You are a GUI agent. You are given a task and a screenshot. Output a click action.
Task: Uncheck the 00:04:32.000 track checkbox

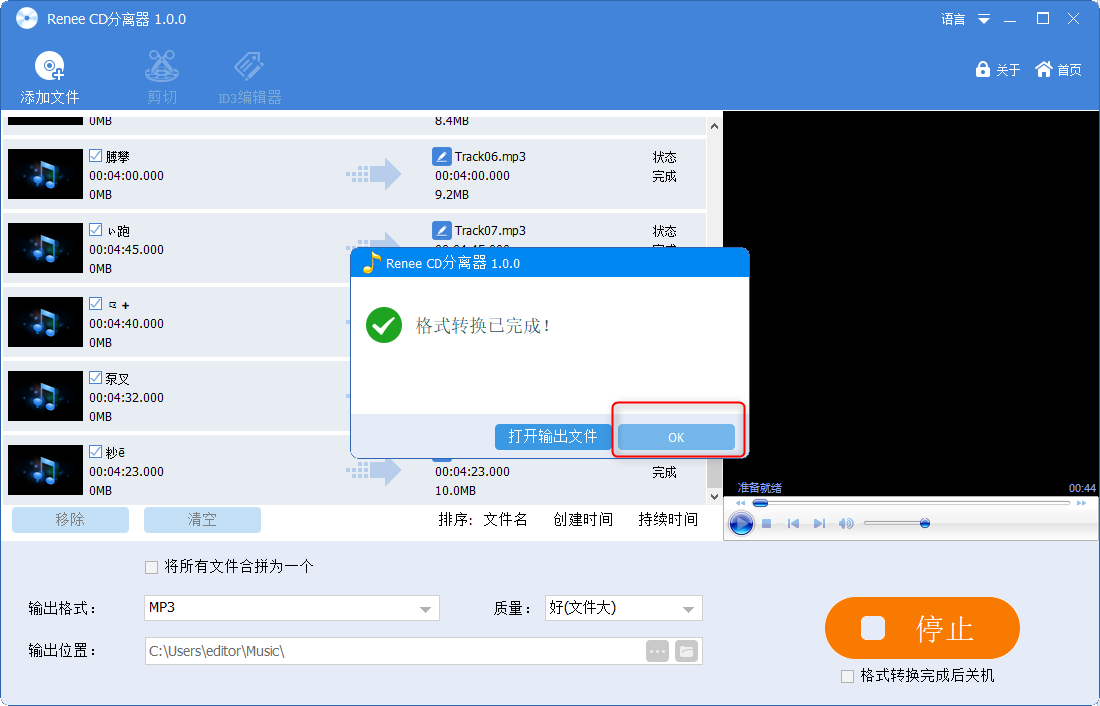pyautogui.click(x=95, y=378)
